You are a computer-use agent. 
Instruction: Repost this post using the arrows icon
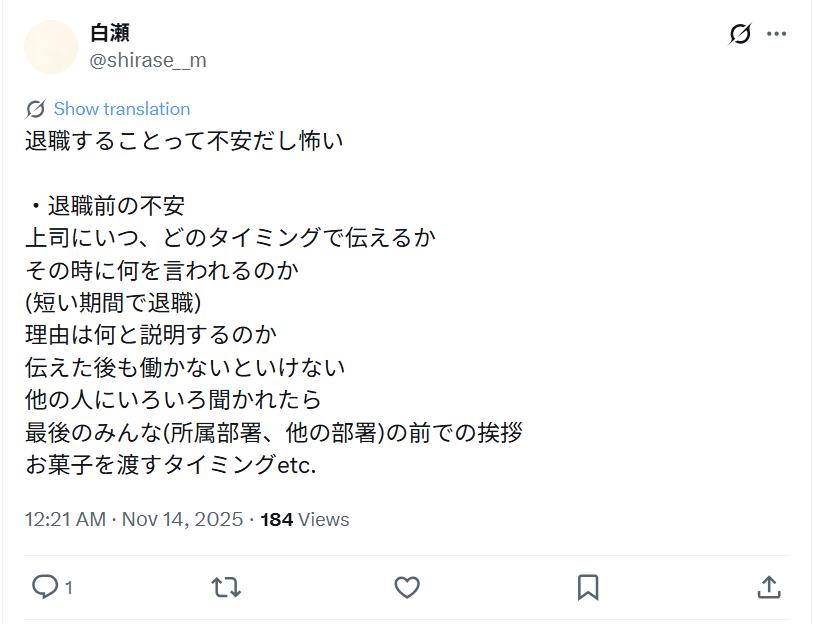coord(226,587)
